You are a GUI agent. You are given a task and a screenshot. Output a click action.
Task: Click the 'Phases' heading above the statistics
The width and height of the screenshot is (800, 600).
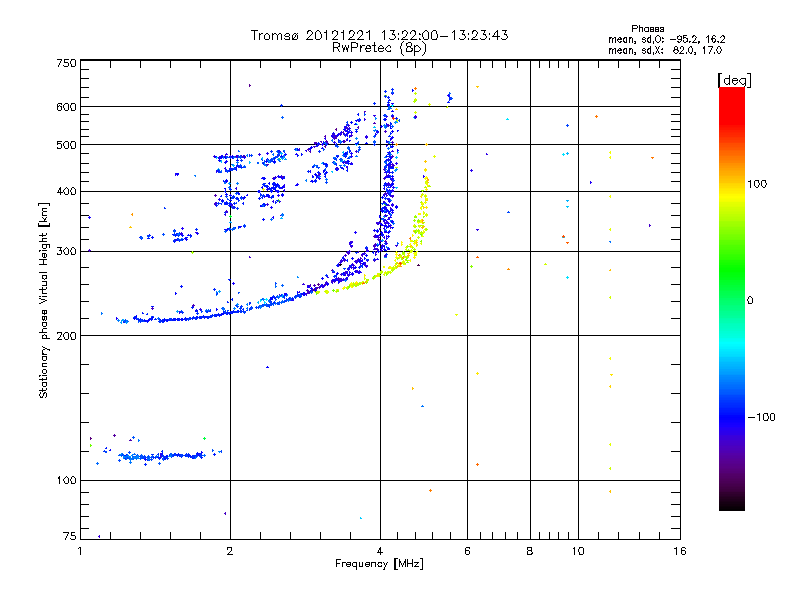[647, 29]
